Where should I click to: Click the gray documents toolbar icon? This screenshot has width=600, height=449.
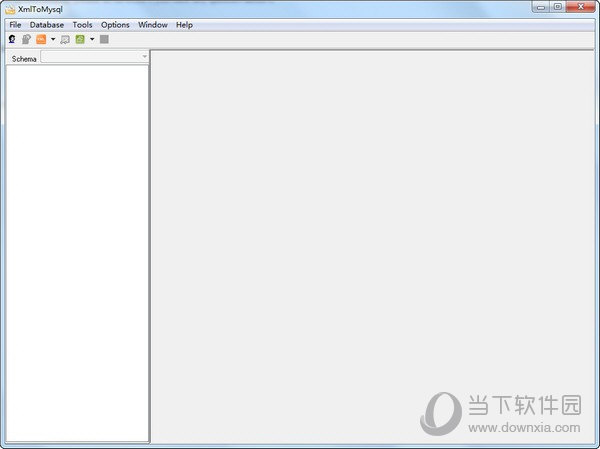click(26, 39)
